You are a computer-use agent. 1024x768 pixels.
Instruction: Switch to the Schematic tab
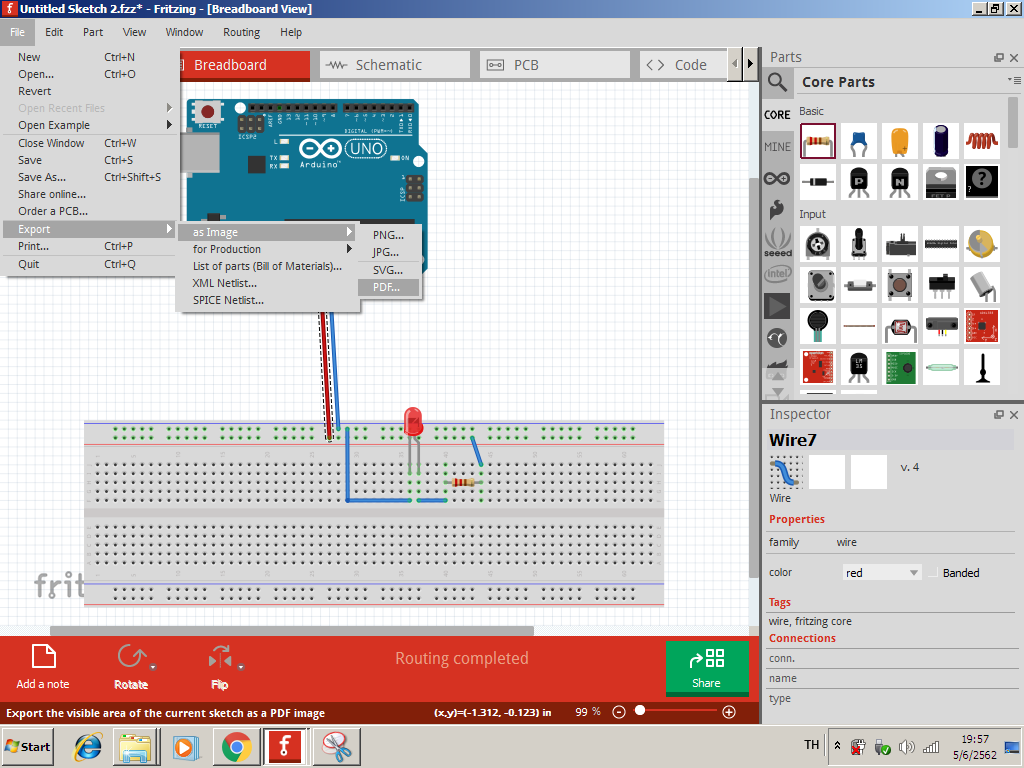click(394, 65)
